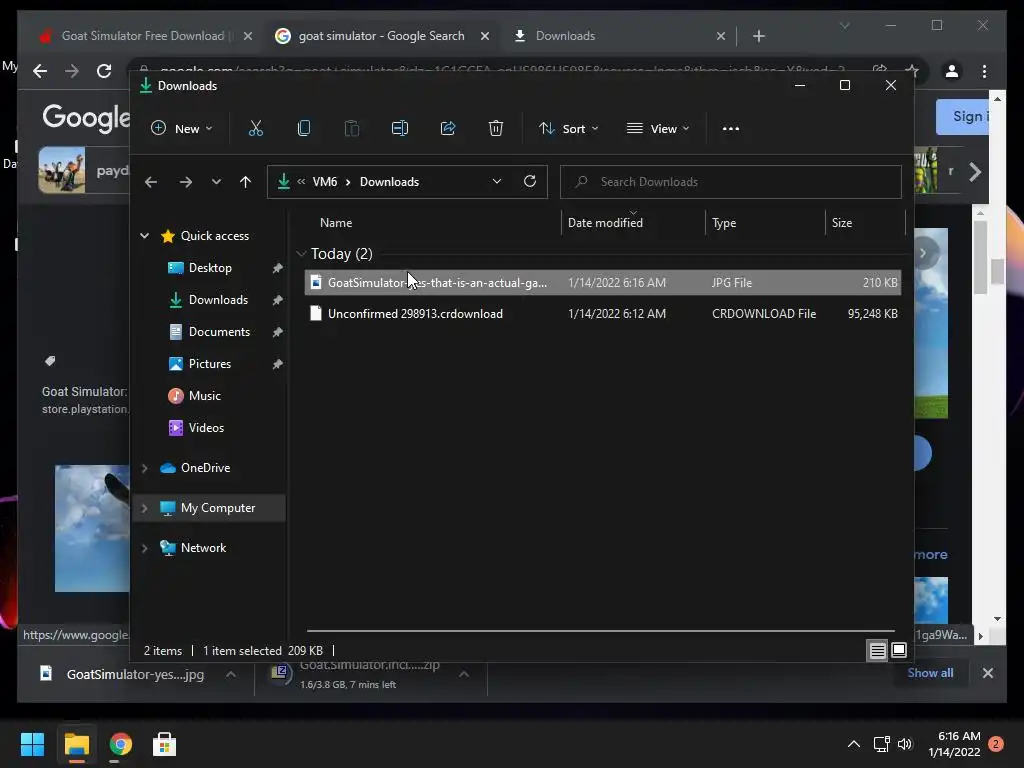This screenshot has width=1024, height=768.
Task: Go back in File Explorer navigation
Action: (151, 182)
